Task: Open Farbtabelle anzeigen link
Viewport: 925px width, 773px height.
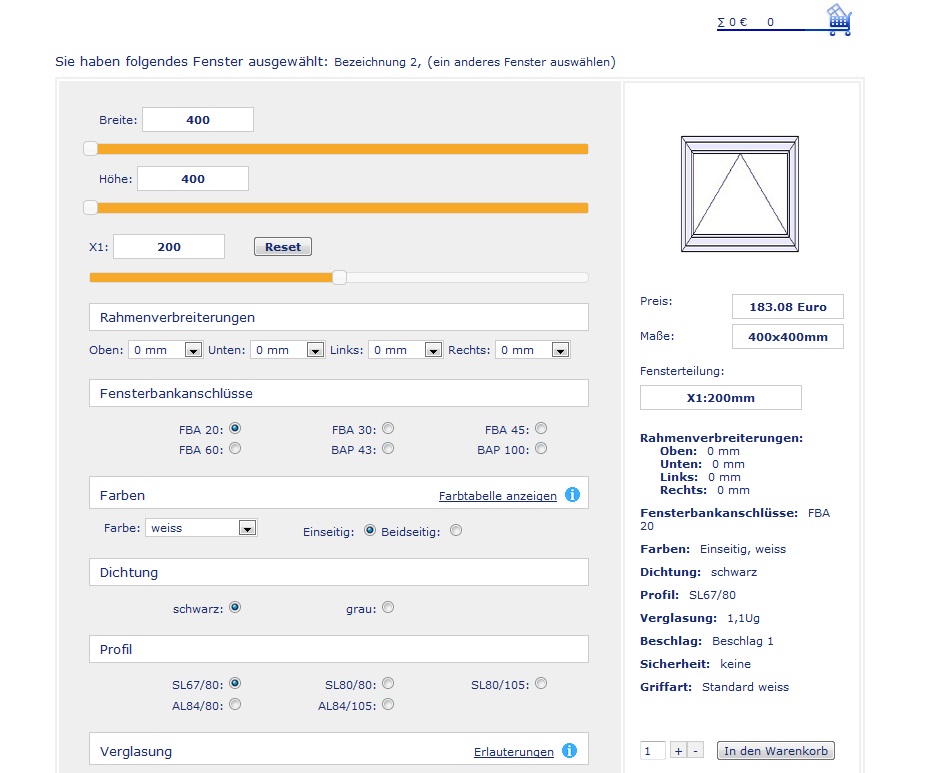Action: click(x=498, y=496)
